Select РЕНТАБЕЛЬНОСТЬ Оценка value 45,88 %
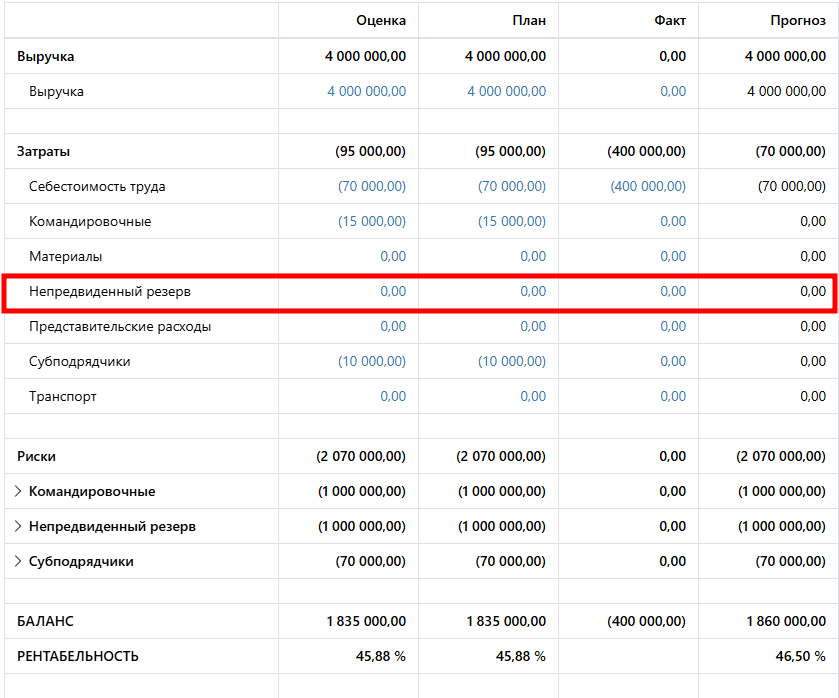The width and height of the screenshot is (839, 698). (380, 656)
